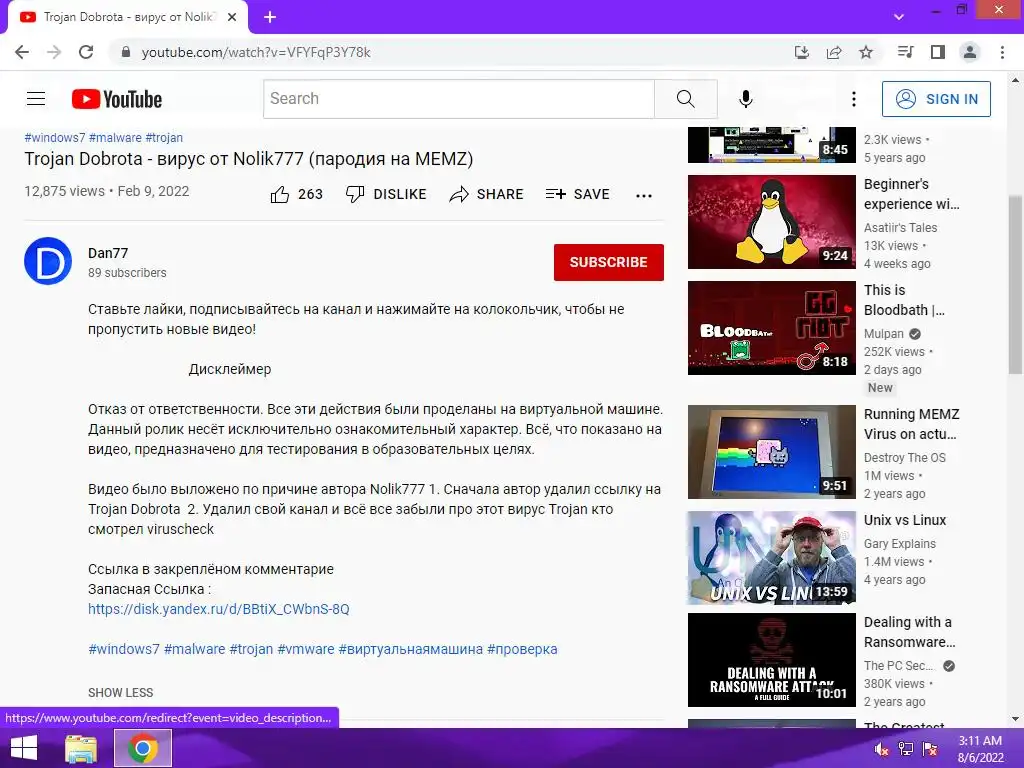Click #windows7 hashtag above title
This screenshot has height=768, width=1024.
click(55, 138)
